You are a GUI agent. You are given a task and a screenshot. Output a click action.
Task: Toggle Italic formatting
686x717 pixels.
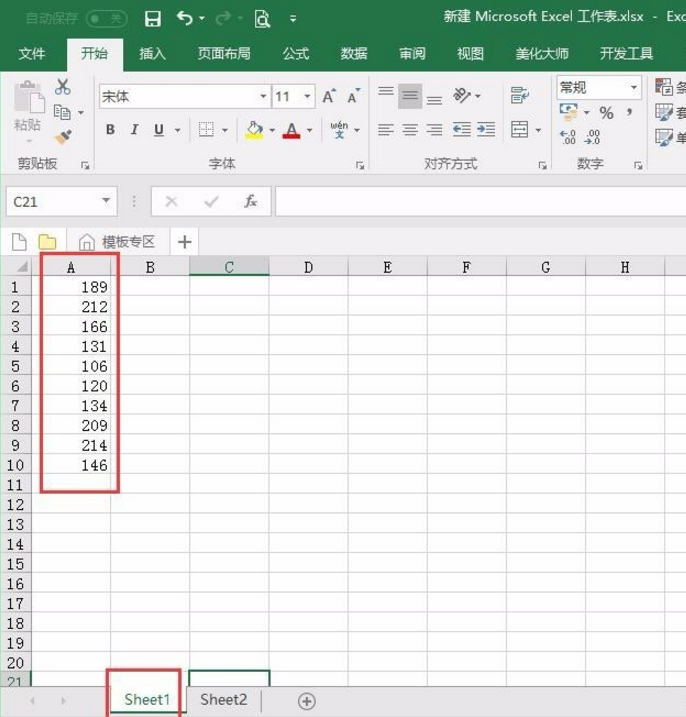click(134, 130)
